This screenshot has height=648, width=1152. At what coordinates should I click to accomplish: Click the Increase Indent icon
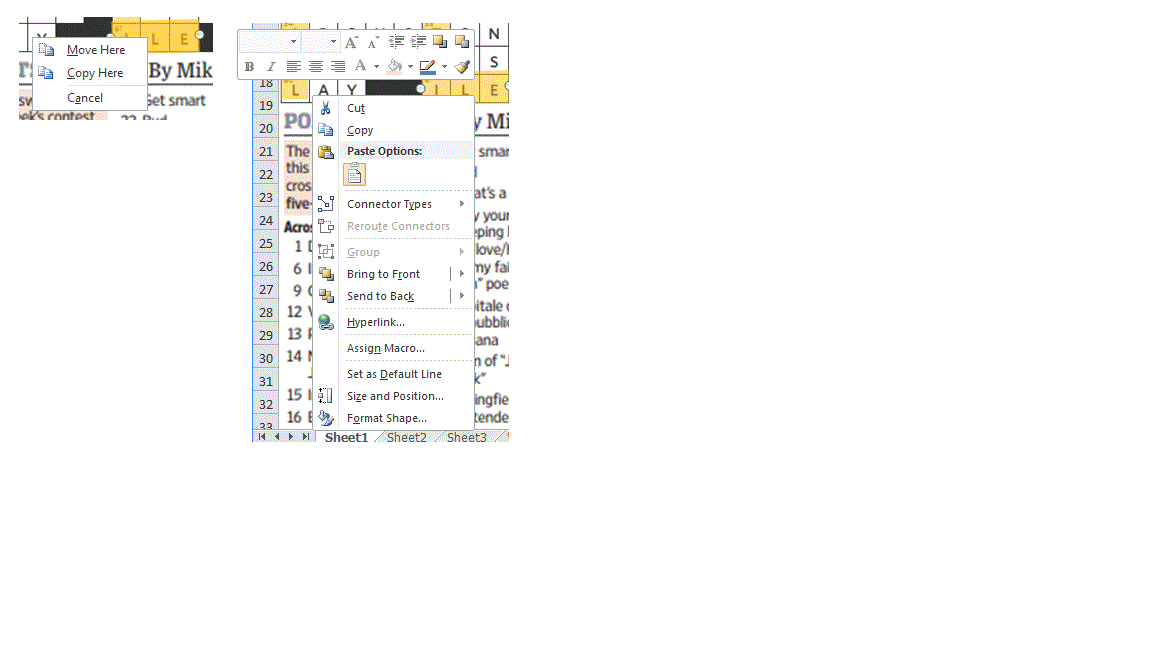418,42
